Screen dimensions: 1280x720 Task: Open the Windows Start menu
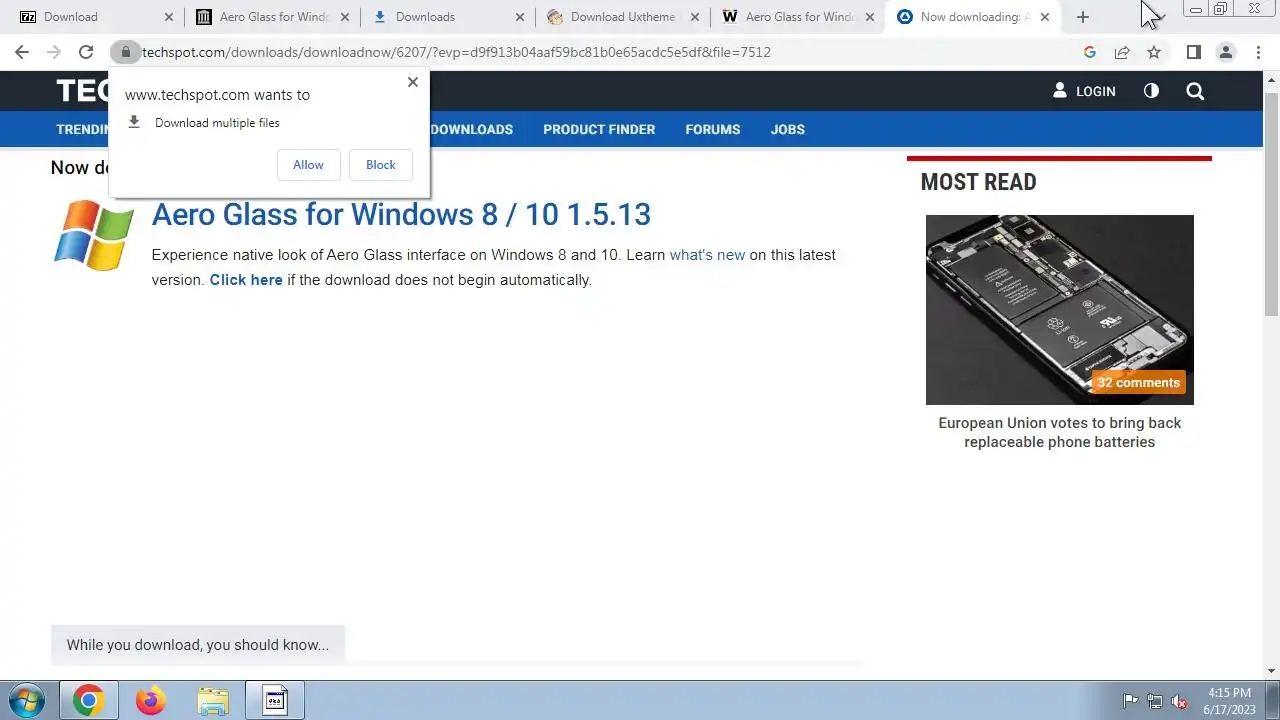click(x=27, y=701)
